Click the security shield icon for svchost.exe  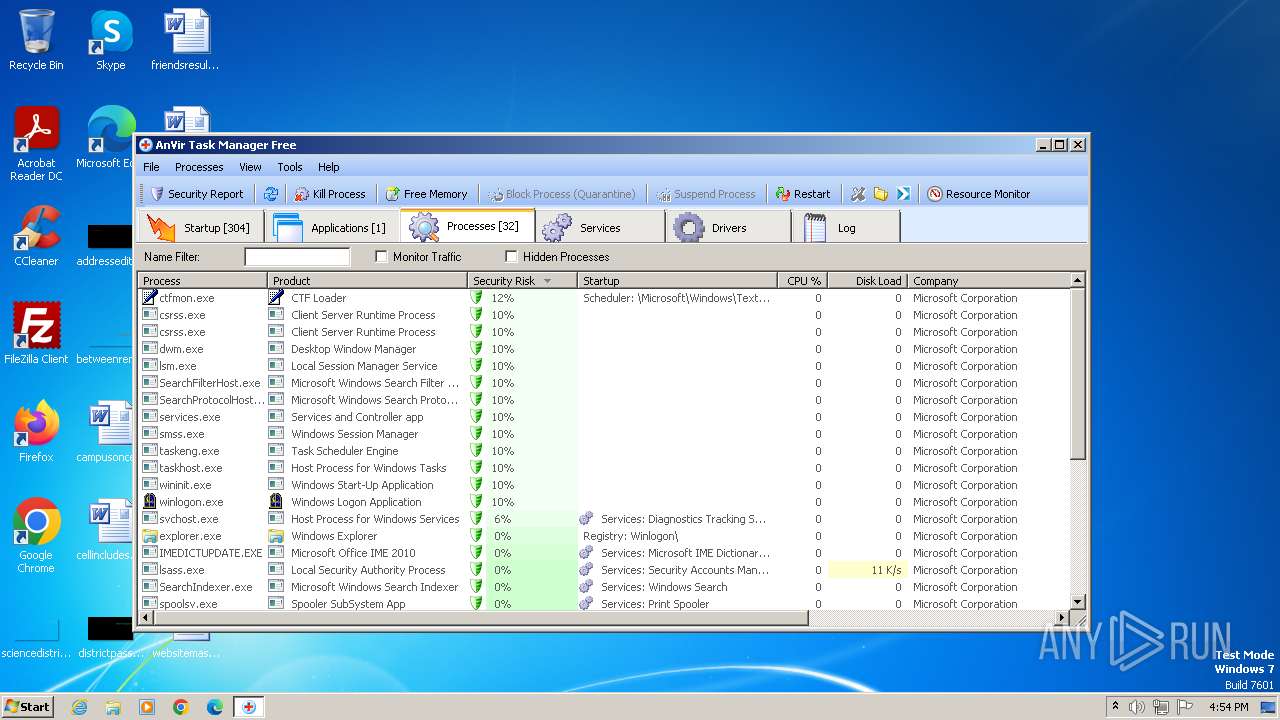pyautogui.click(x=477, y=519)
